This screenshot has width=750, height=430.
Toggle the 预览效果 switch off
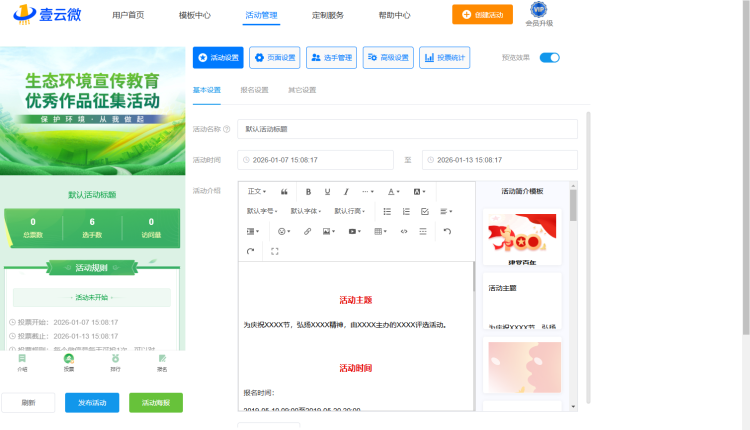549,58
